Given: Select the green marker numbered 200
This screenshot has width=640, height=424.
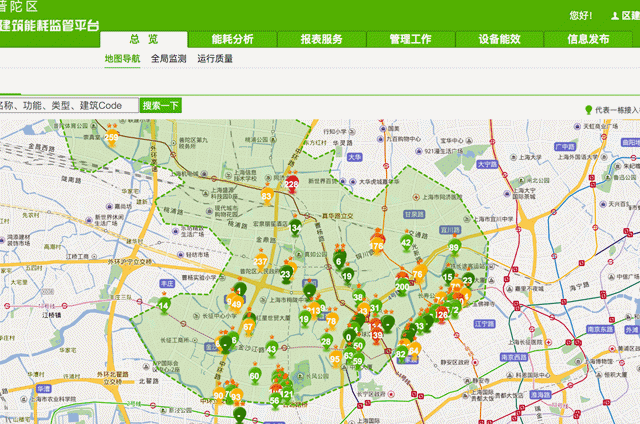Looking at the screenshot, I should [x=402, y=288].
